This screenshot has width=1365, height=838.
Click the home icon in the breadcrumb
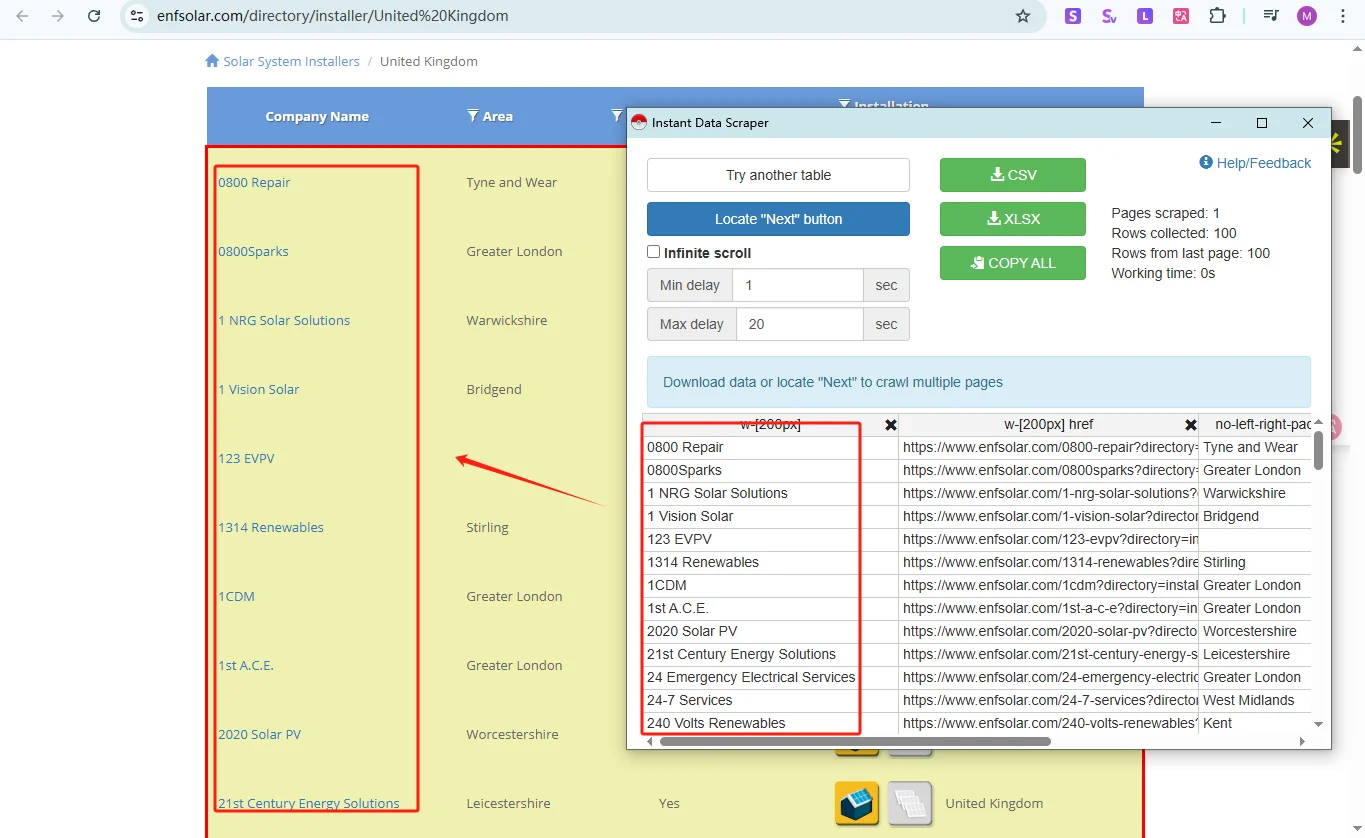(212, 61)
